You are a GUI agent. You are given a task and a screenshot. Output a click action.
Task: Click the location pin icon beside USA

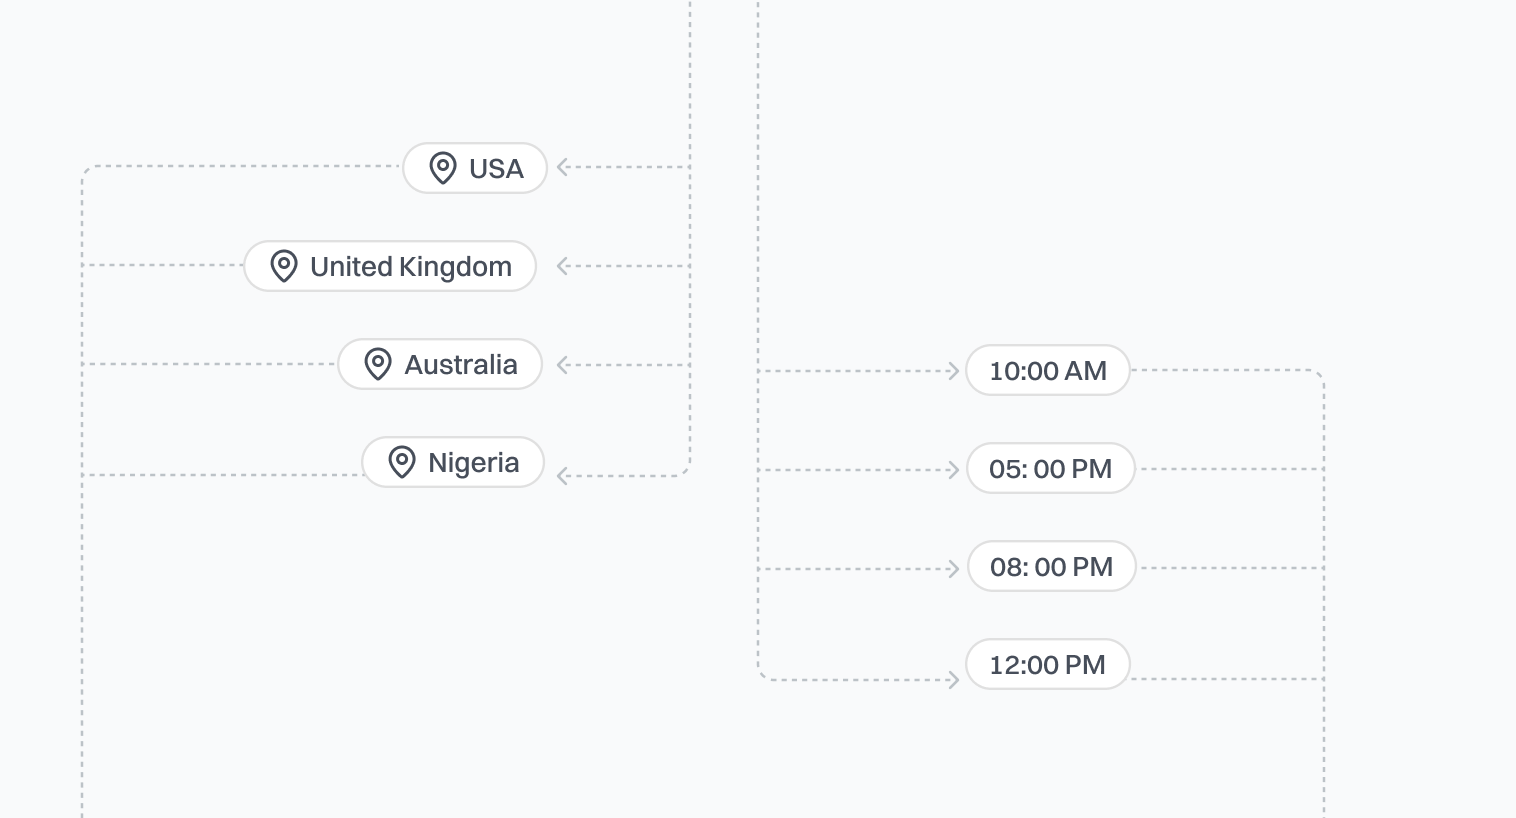(x=443, y=168)
